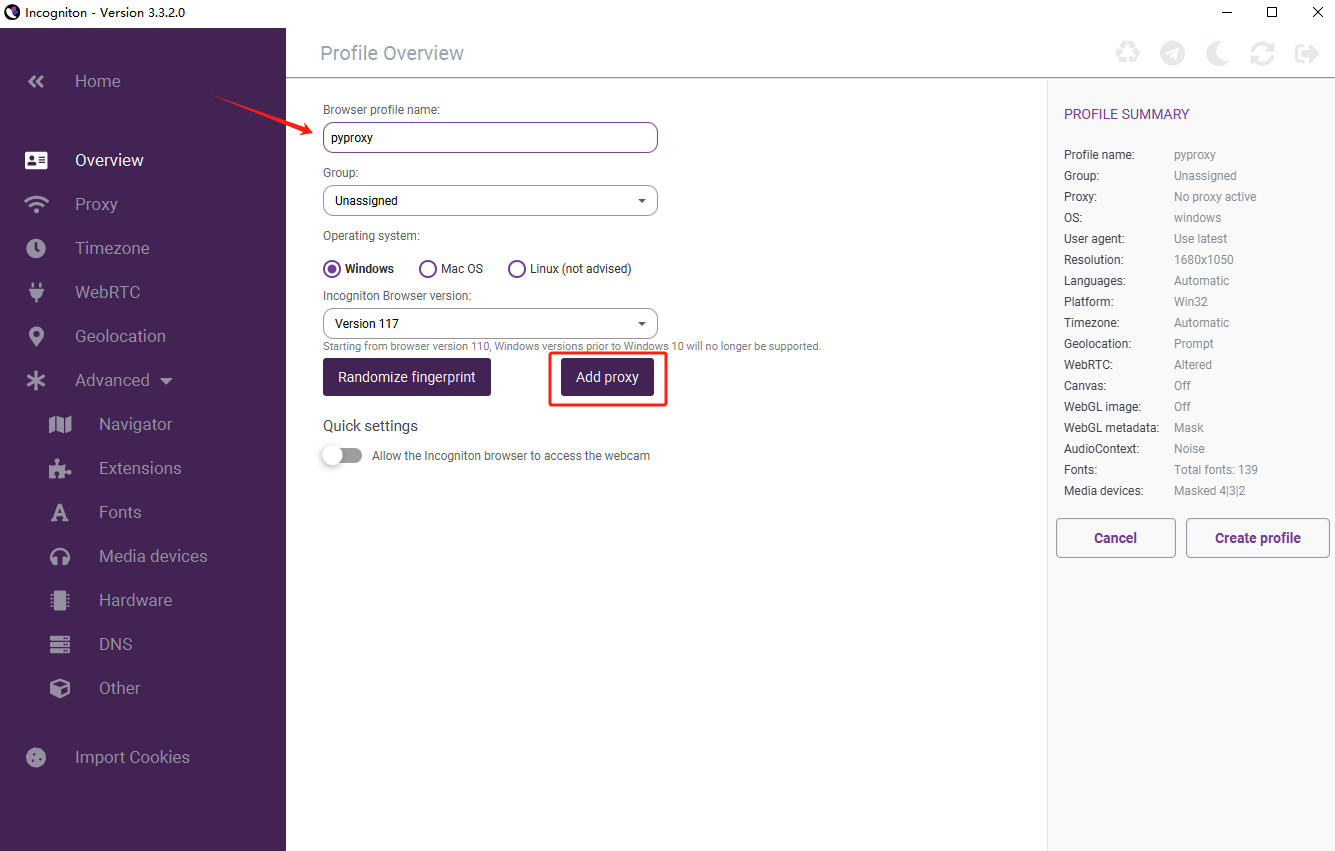Image resolution: width=1335 pixels, height=851 pixels.
Task: Click 'Total fonts: 139' value
Action: point(1216,470)
